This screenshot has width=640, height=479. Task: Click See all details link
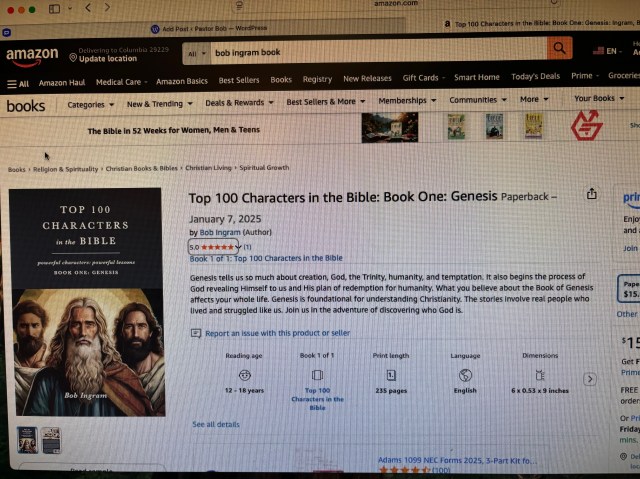tap(216, 424)
